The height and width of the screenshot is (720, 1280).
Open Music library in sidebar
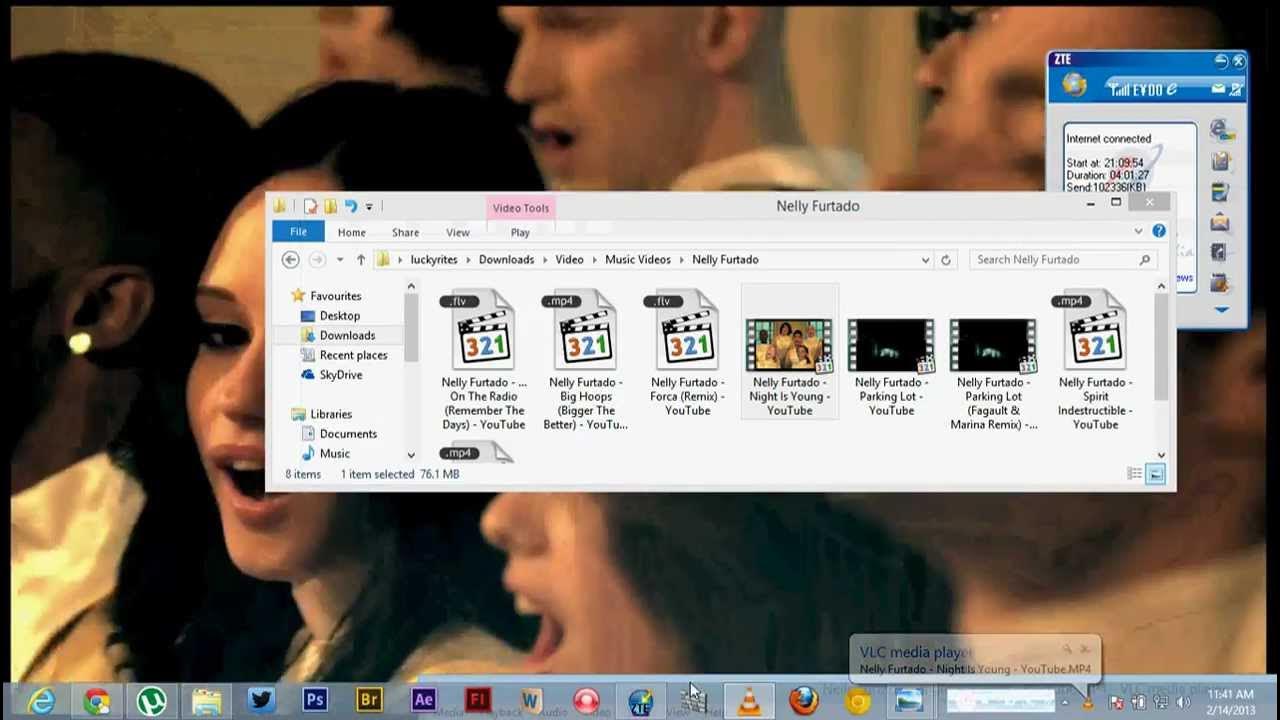(x=335, y=453)
